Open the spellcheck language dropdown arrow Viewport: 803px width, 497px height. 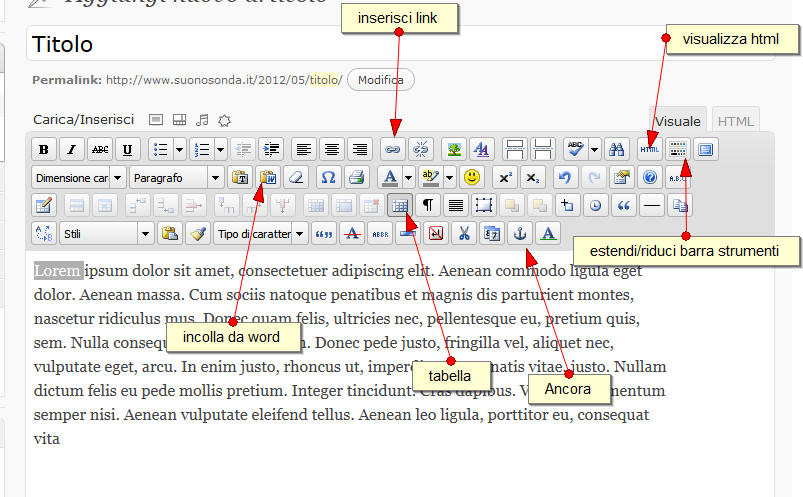(x=595, y=150)
